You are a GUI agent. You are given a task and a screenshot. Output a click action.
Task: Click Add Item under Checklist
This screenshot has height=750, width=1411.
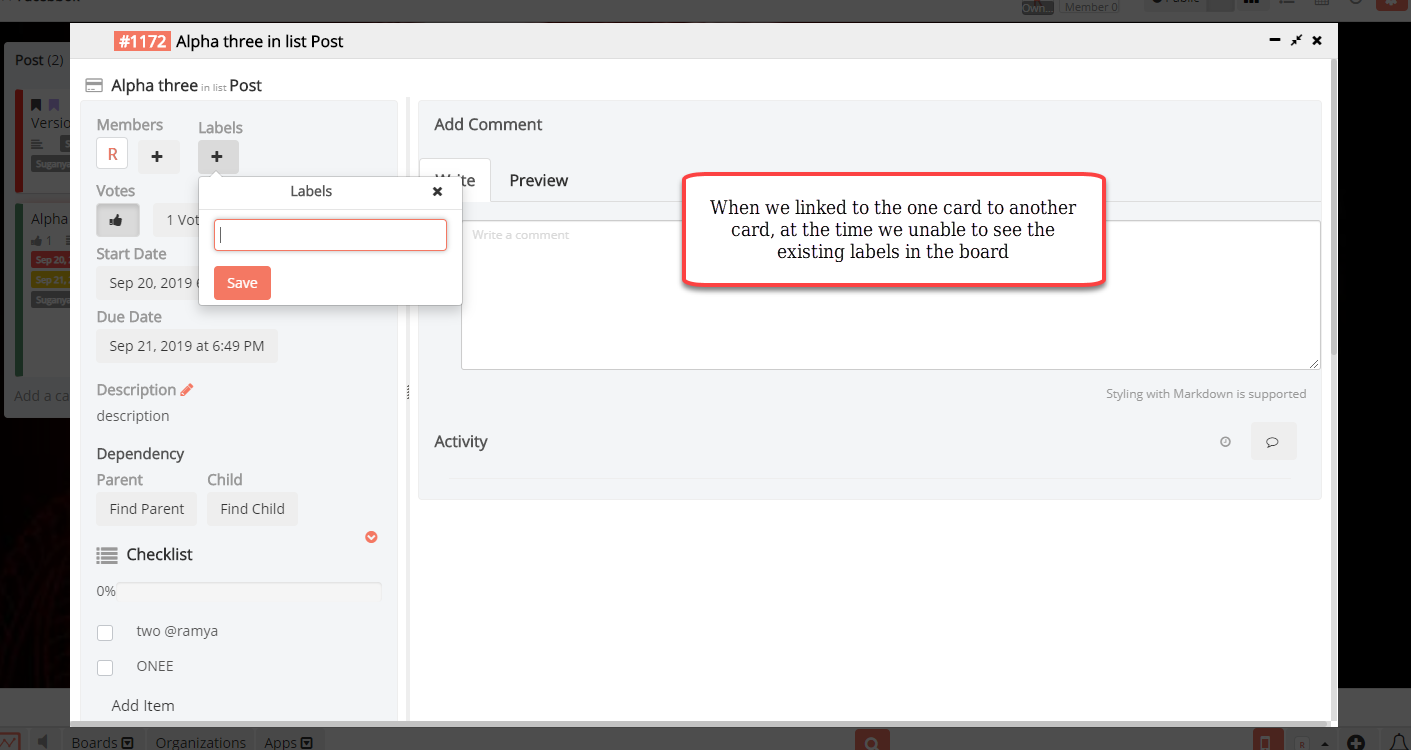click(143, 705)
